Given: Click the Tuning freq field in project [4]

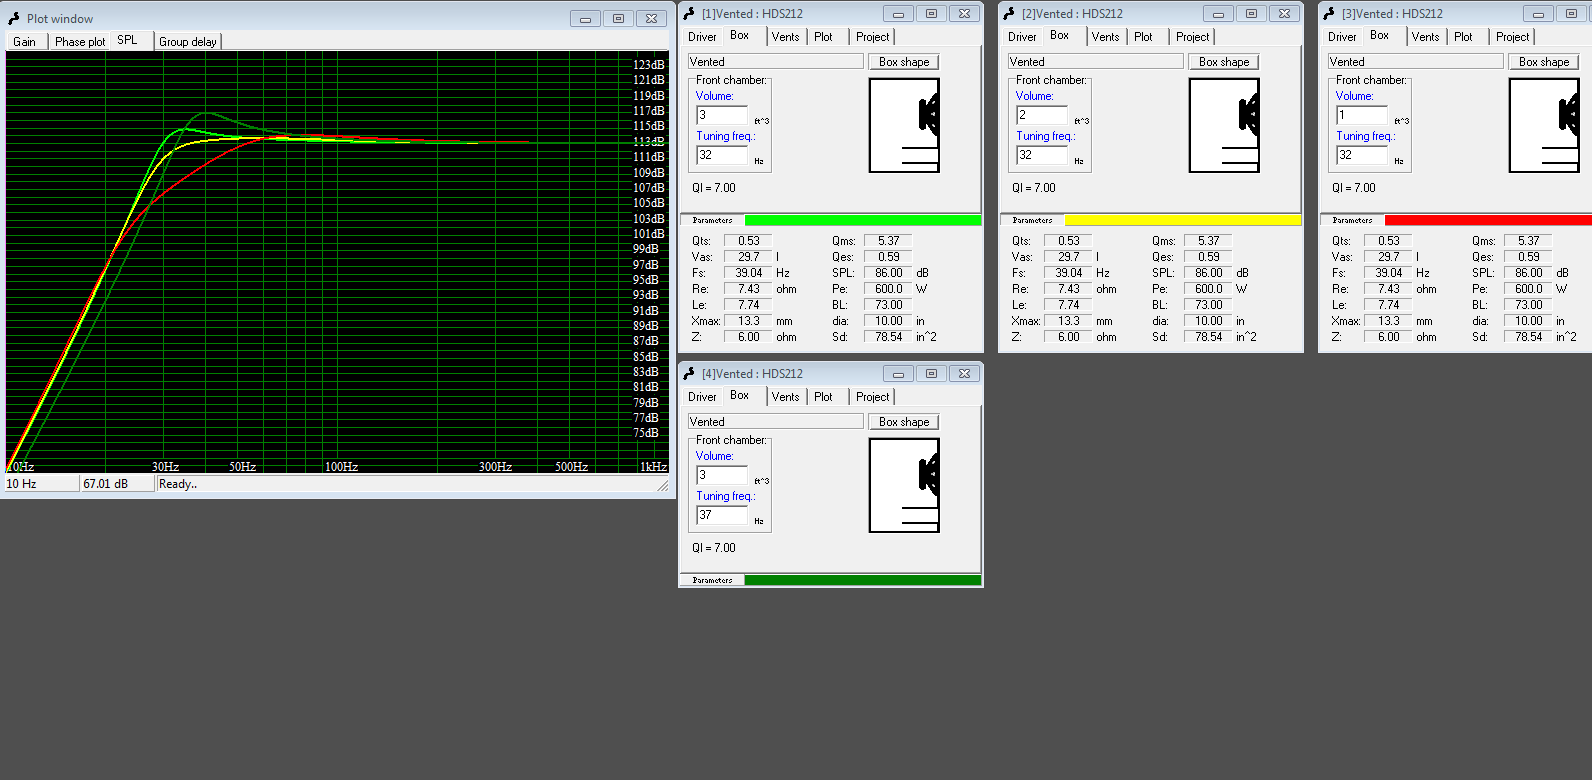Looking at the screenshot, I should point(722,515).
